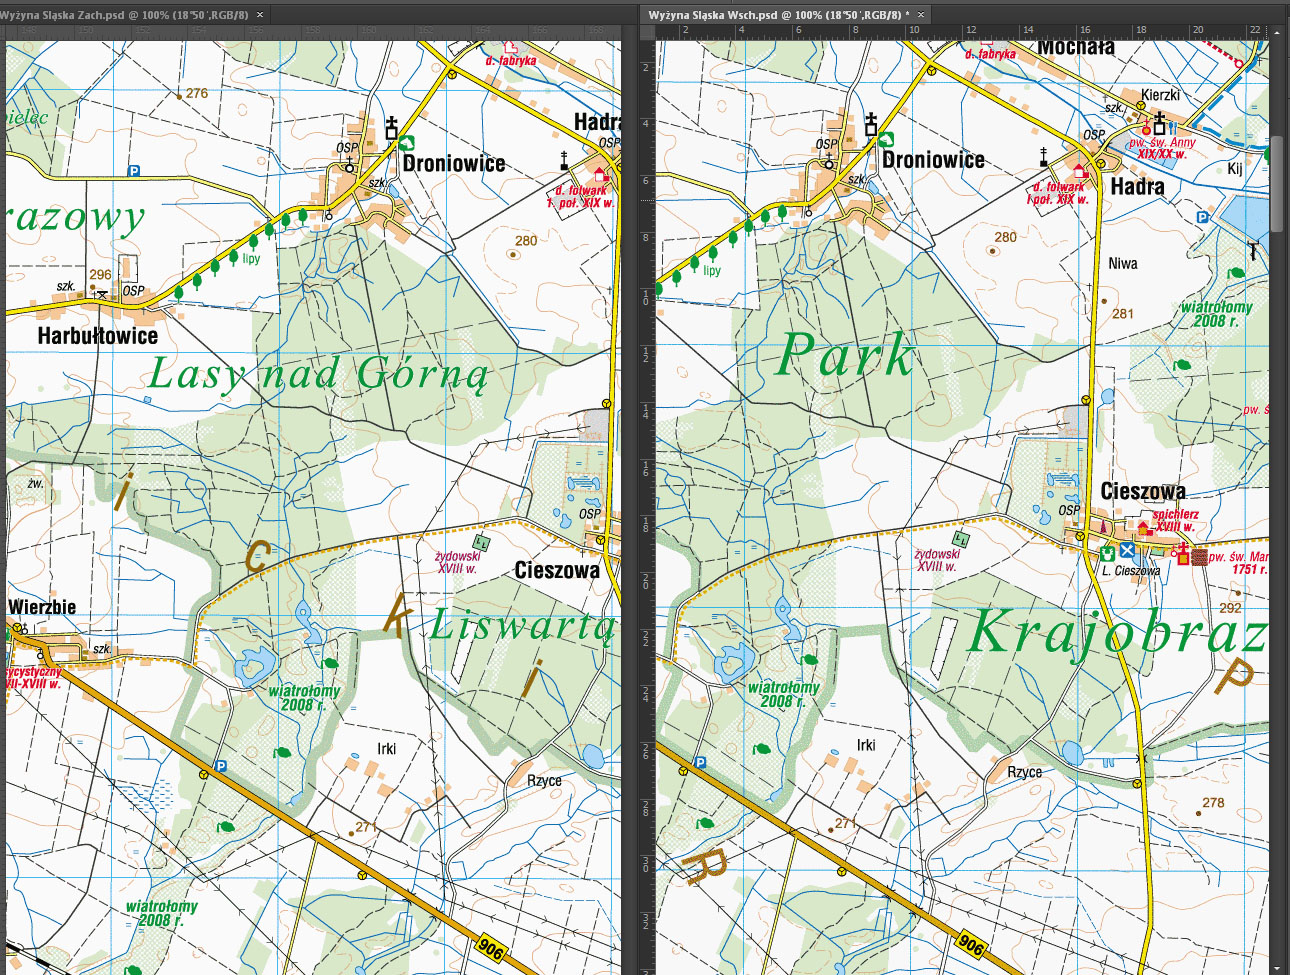1290x975 pixels.
Task: Click the parking icon on road 906 in right map
Action: pos(700,763)
